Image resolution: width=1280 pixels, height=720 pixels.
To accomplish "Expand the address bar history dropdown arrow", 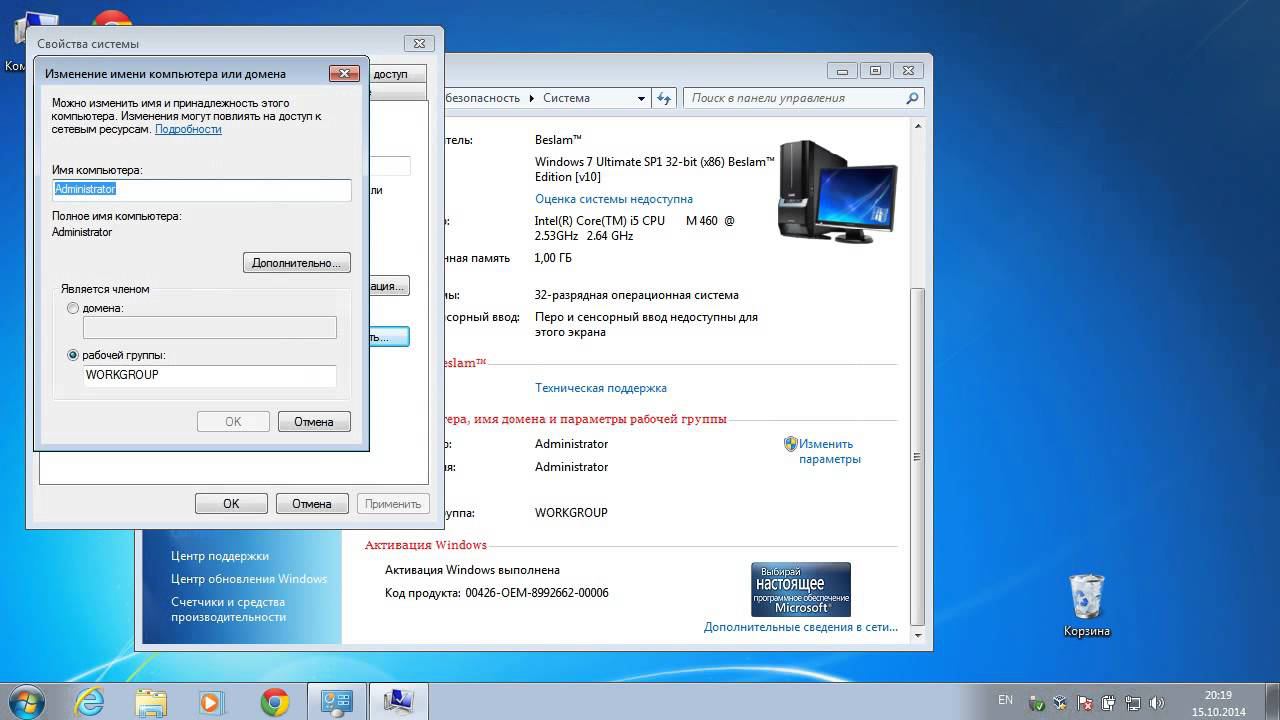I will coord(642,98).
